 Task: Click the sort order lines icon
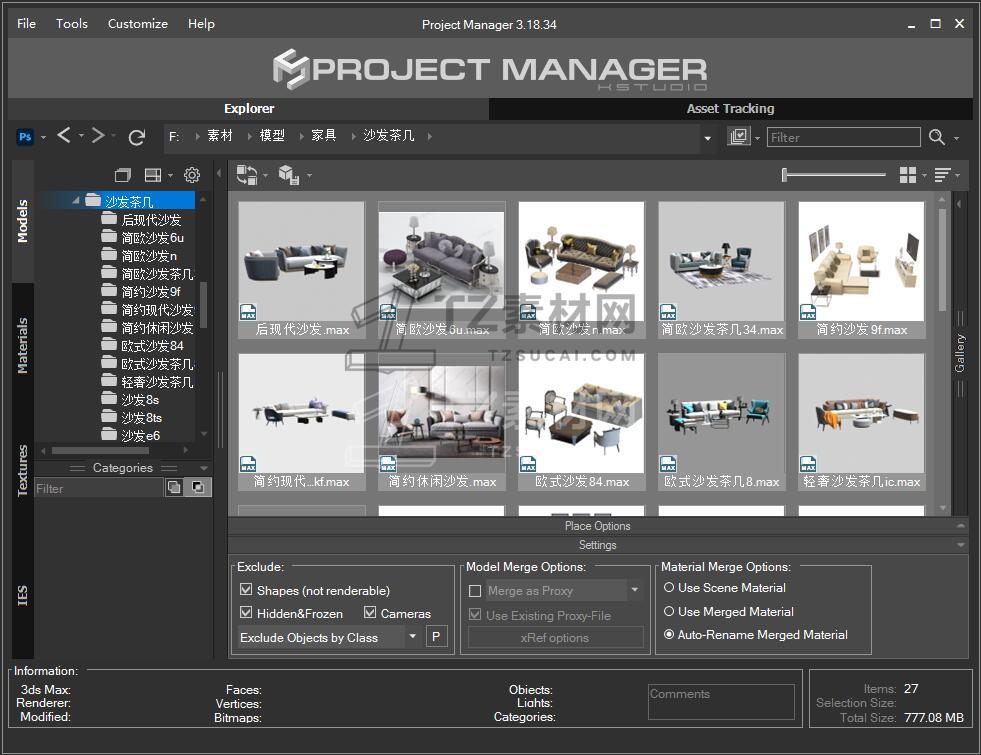pos(942,175)
